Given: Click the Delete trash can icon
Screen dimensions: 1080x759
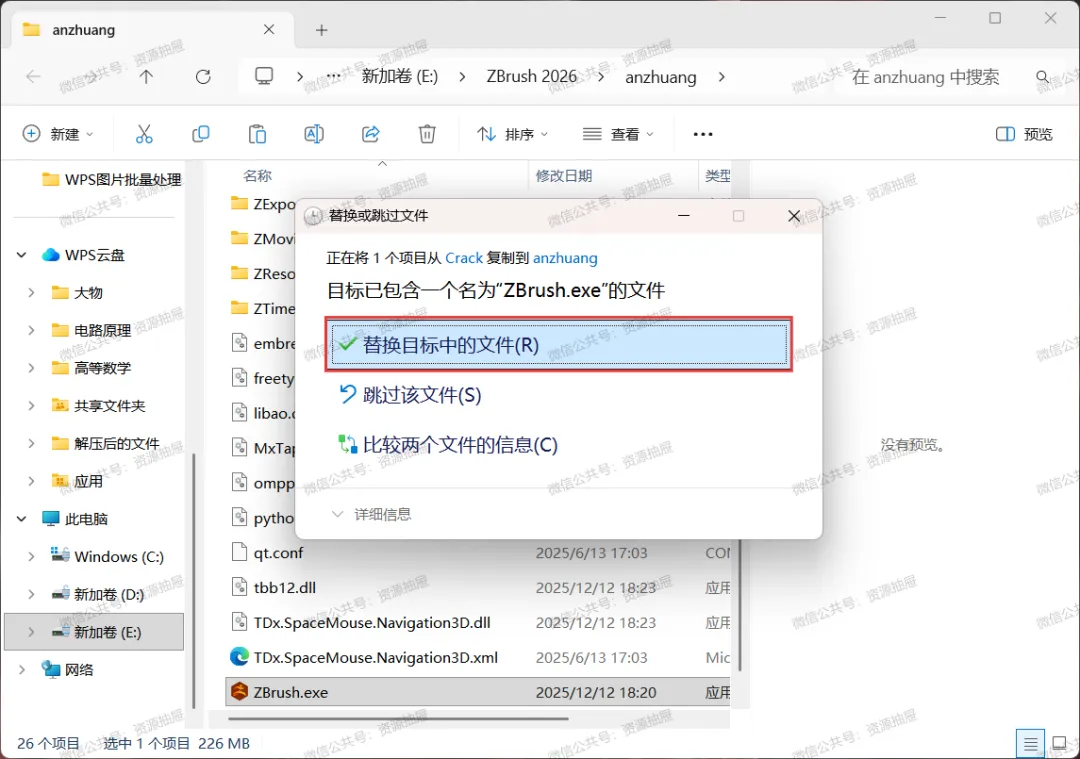Looking at the screenshot, I should tap(427, 134).
